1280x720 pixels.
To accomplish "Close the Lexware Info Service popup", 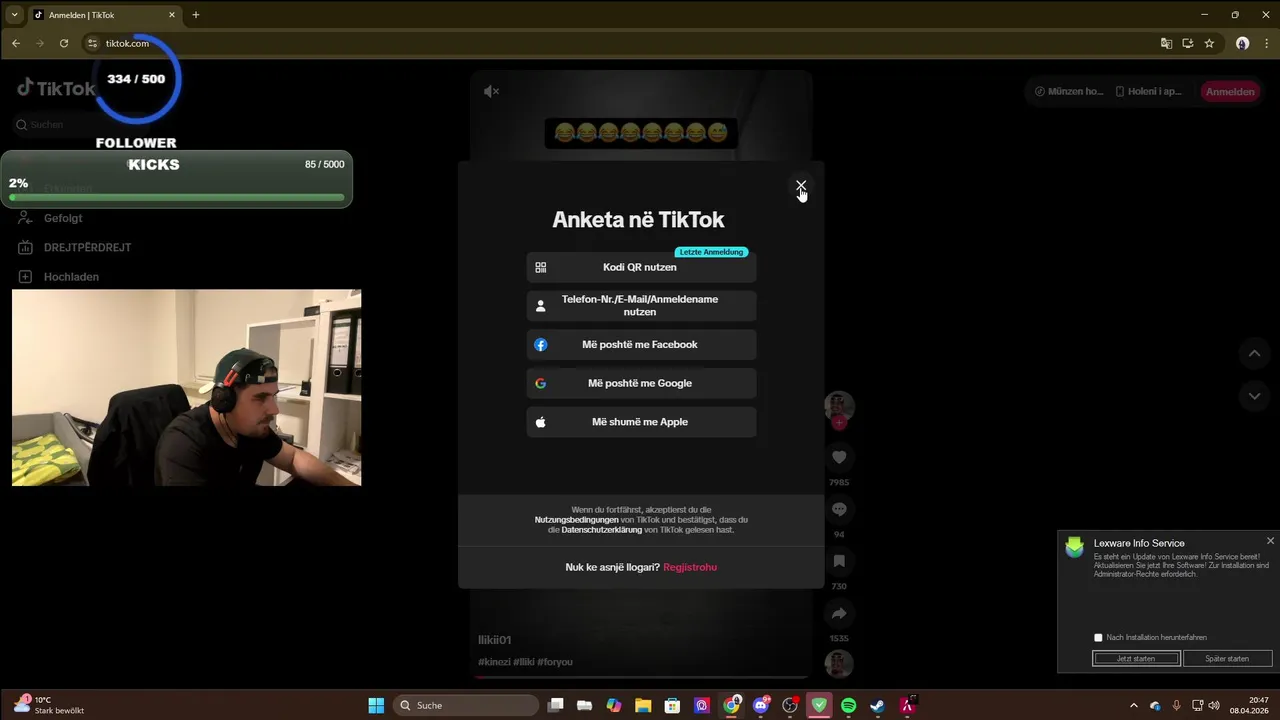I will coord(1270,541).
